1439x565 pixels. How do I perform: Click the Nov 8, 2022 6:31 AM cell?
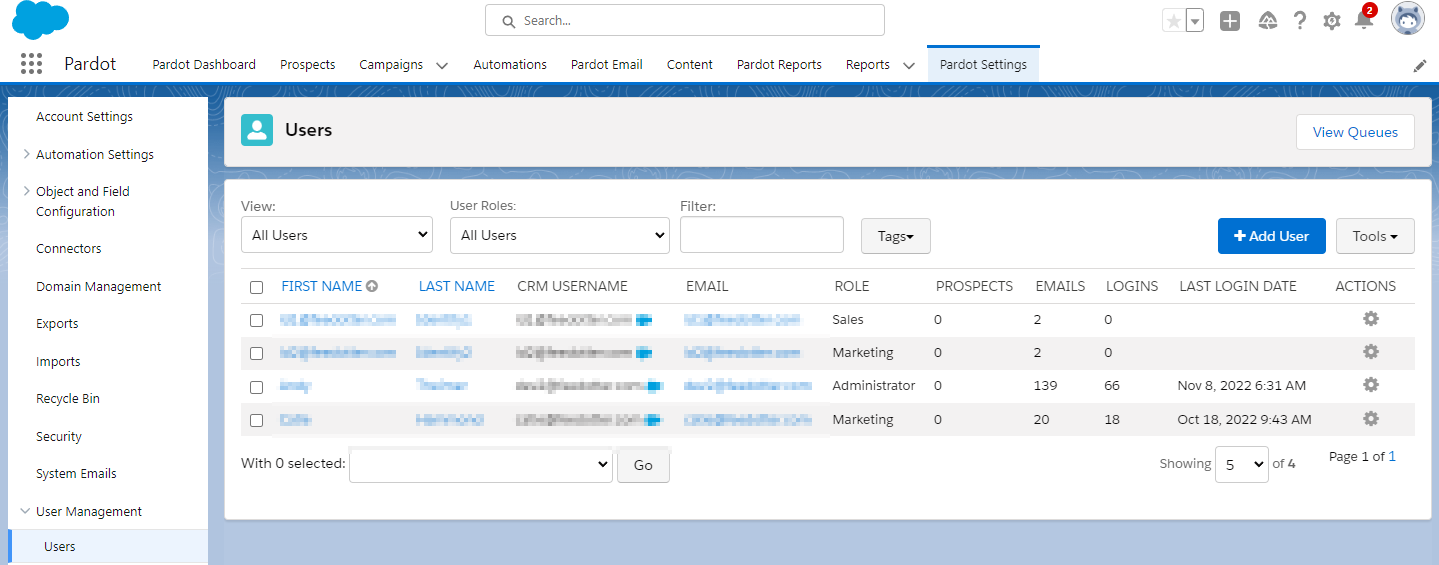coord(1242,385)
